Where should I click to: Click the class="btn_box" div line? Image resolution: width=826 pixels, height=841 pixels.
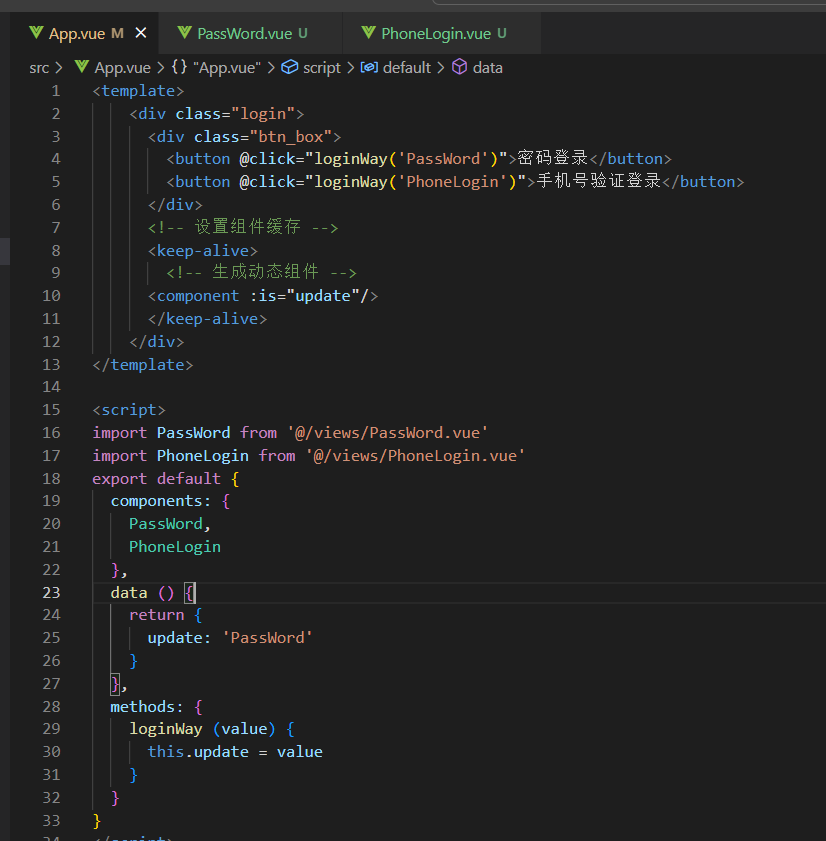click(245, 137)
